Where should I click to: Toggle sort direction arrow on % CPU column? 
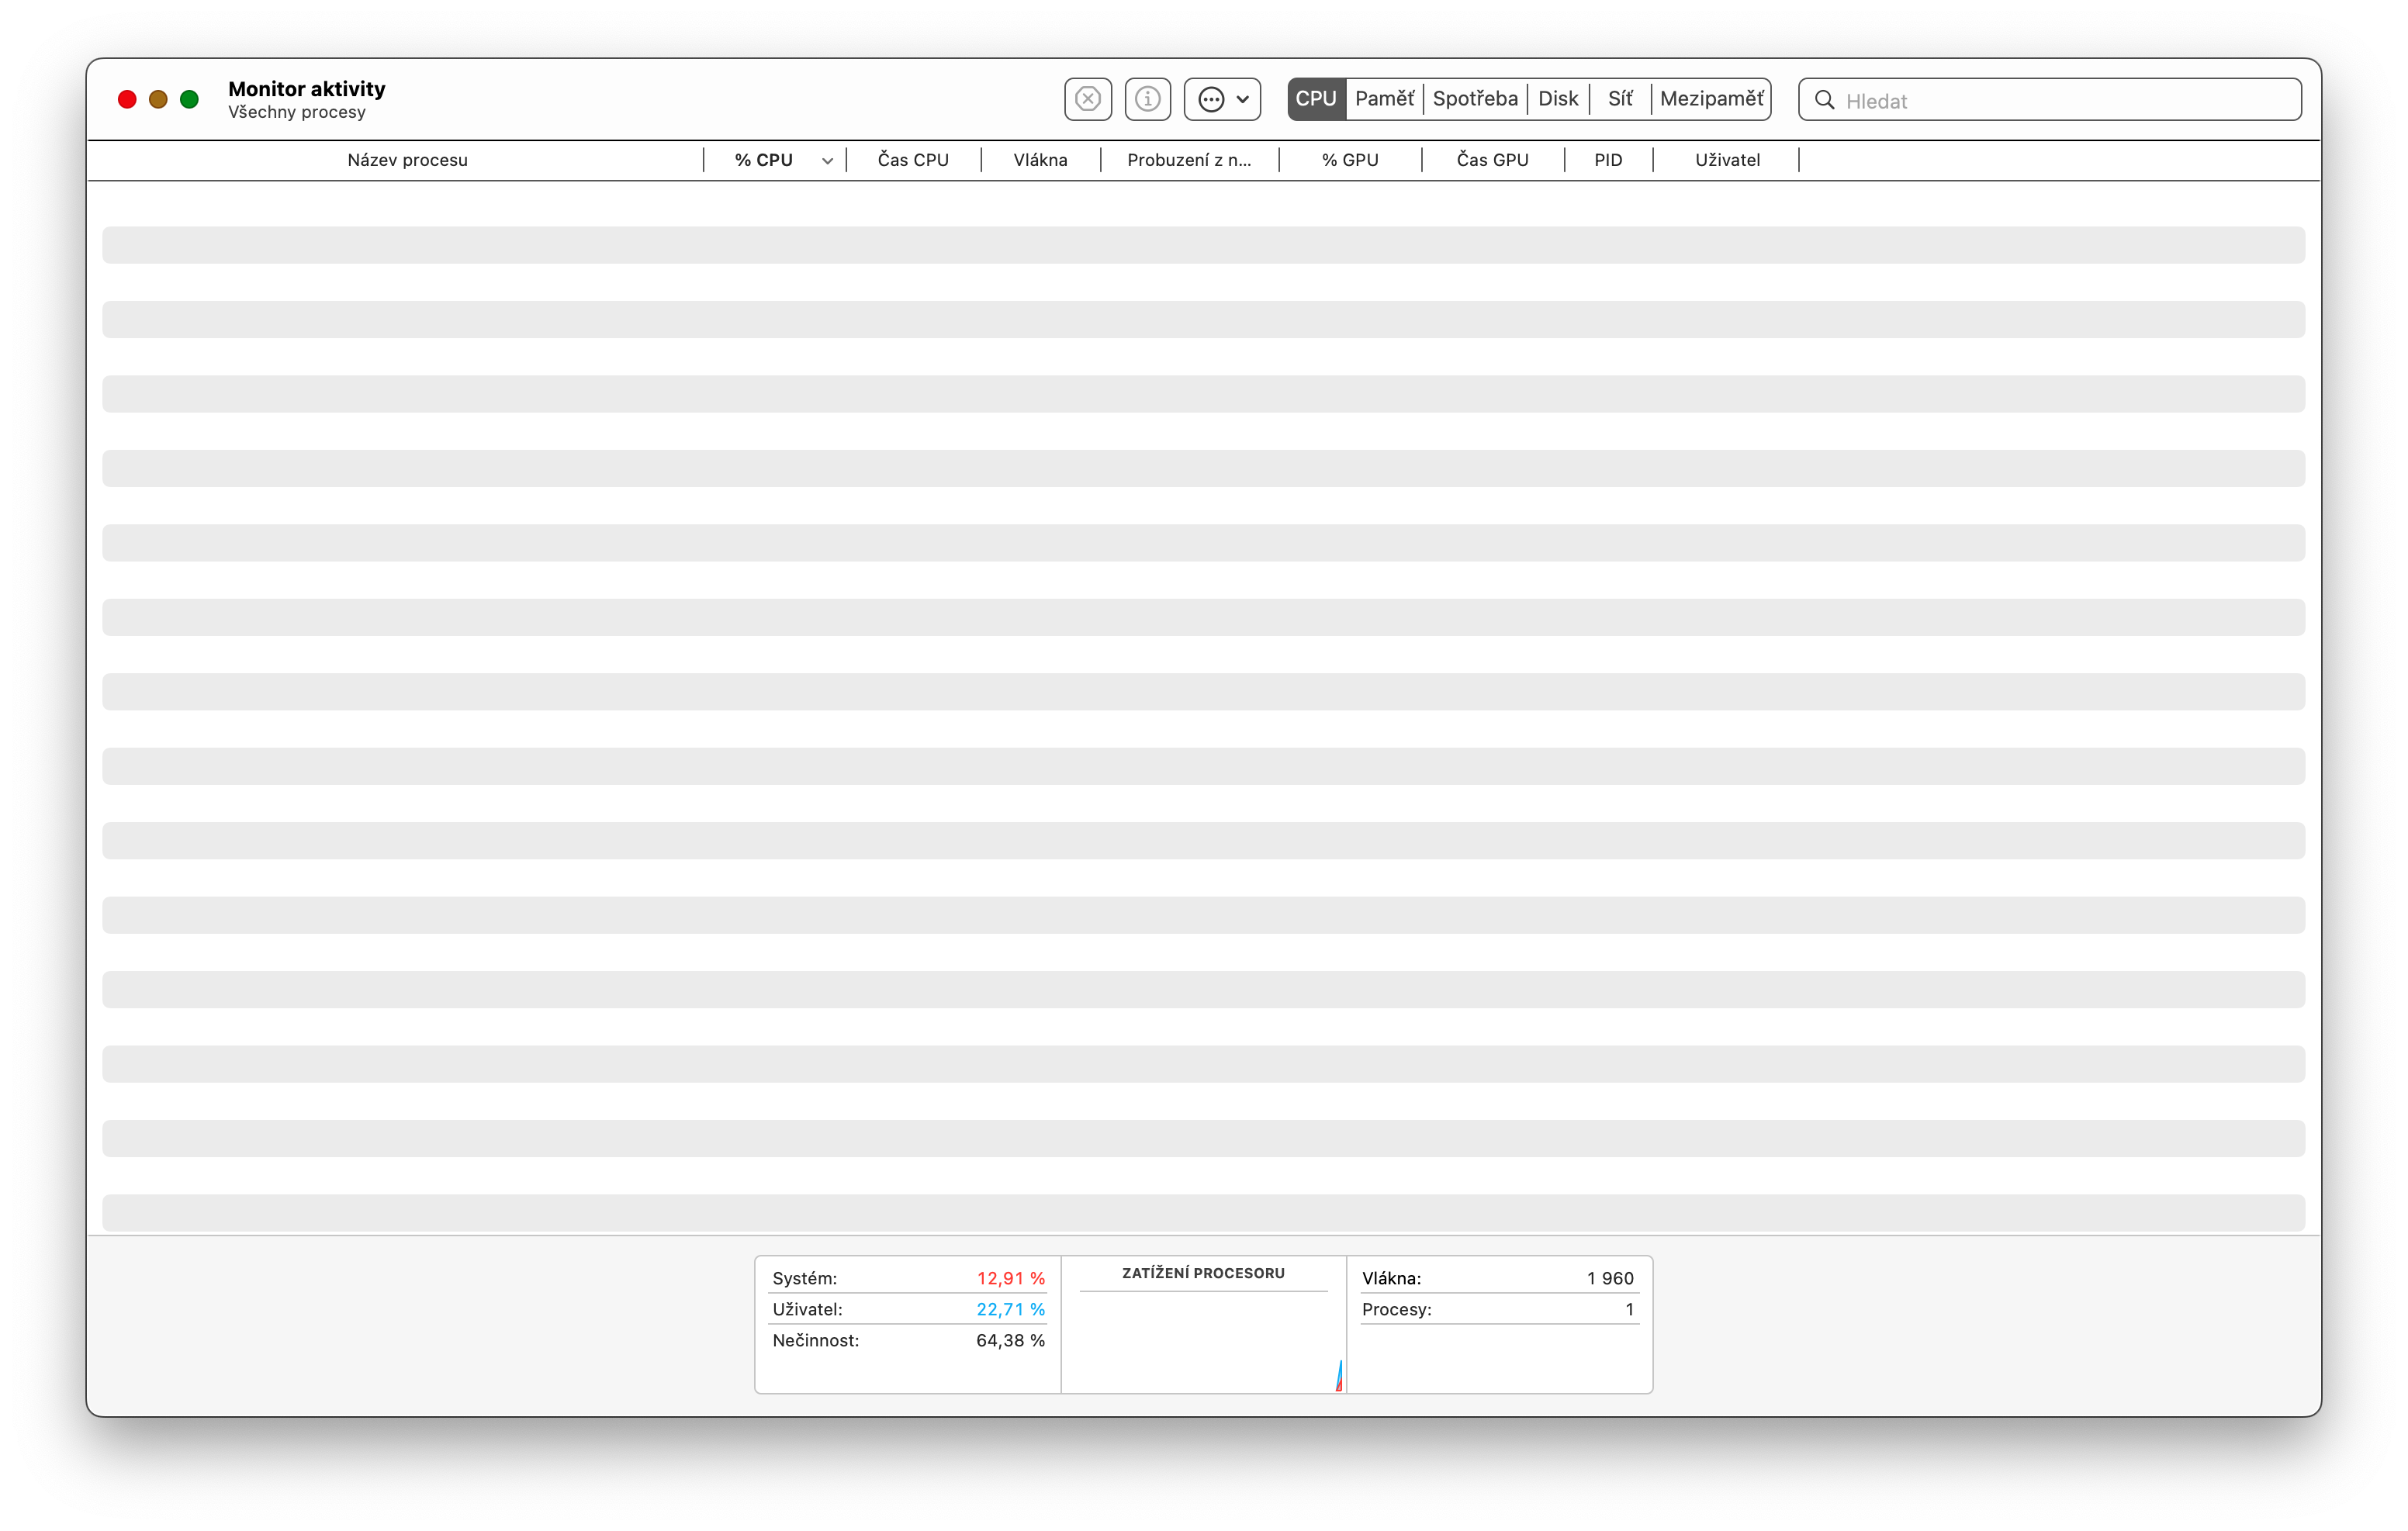click(x=827, y=161)
